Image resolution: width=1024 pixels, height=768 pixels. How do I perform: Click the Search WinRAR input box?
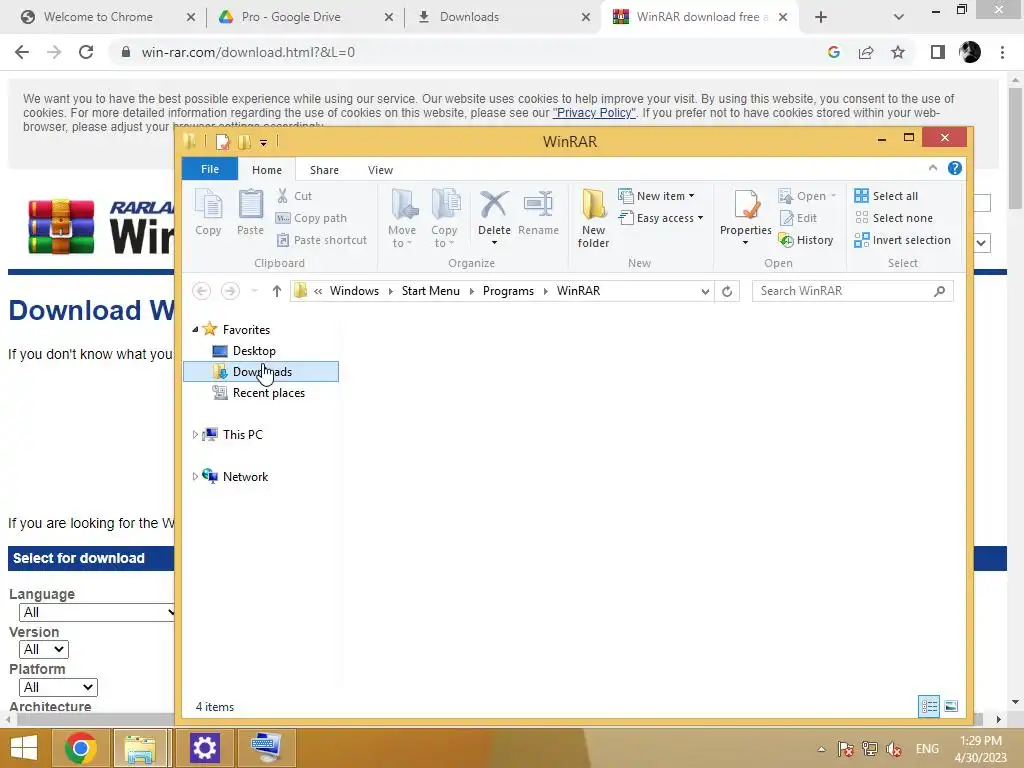tap(852, 291)
